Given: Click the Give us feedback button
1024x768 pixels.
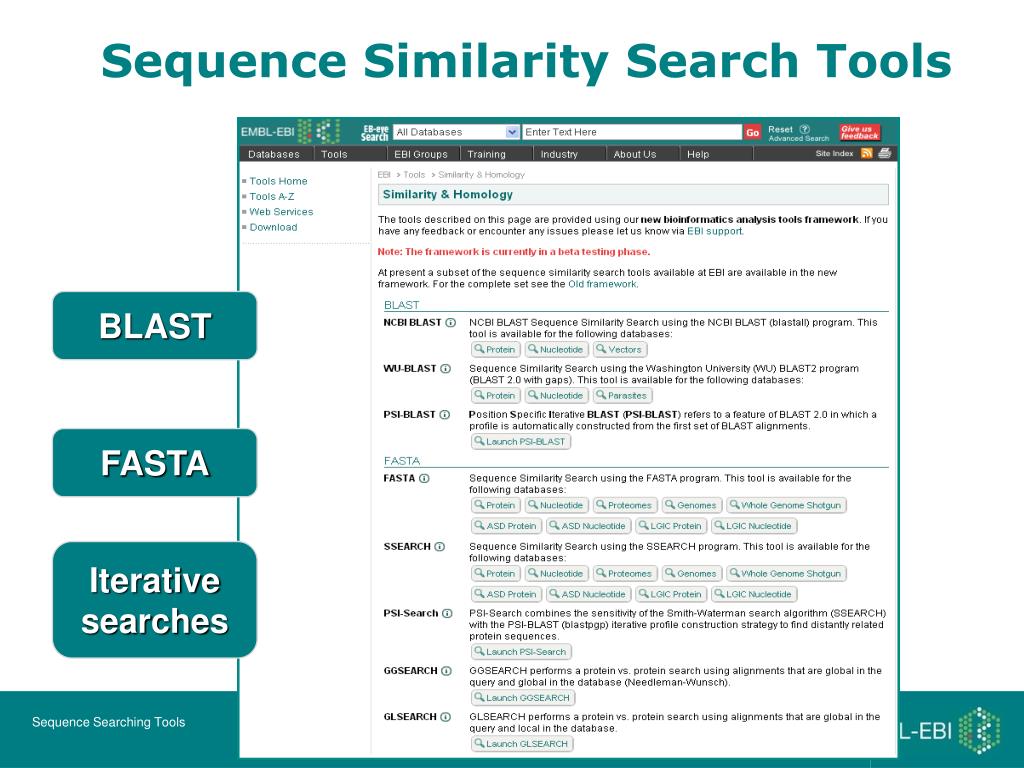Looking at the screenshot, I should tap(859, 132).
